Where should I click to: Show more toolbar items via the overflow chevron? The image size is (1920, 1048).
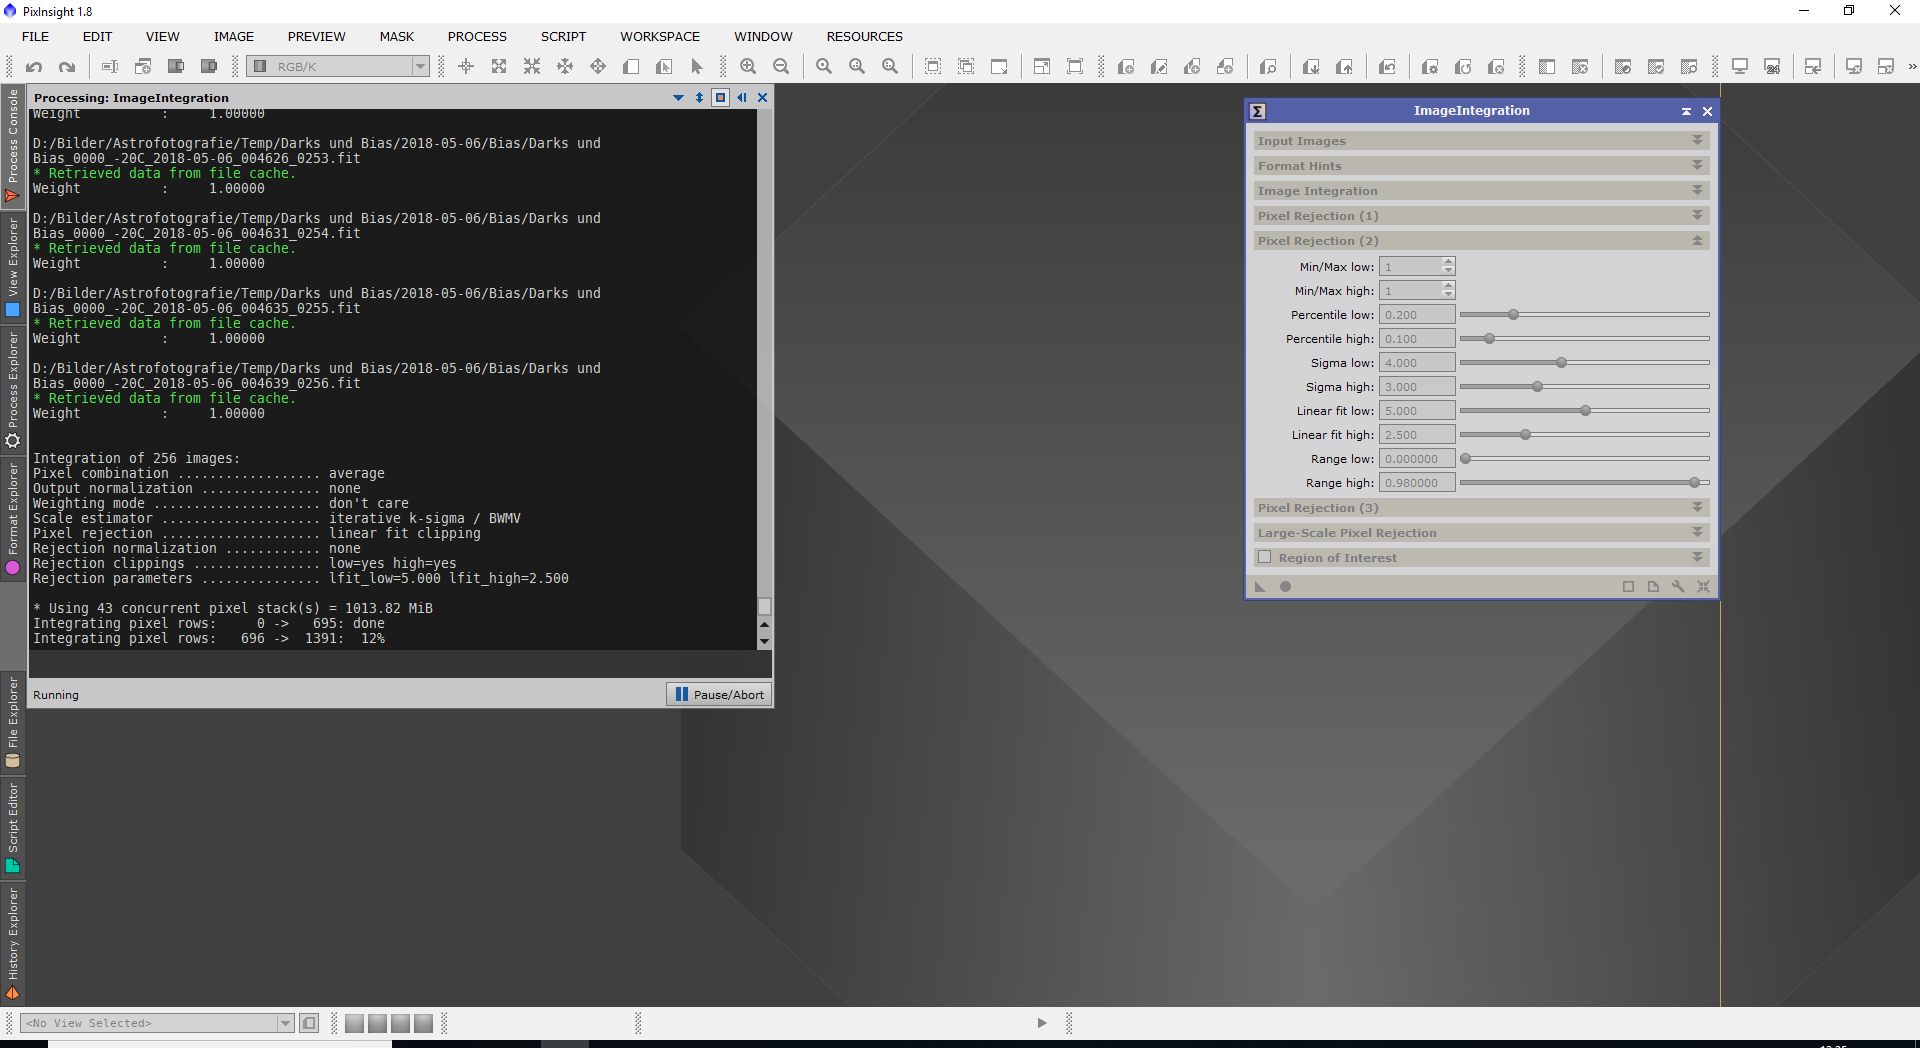[x=1912, y=67]
